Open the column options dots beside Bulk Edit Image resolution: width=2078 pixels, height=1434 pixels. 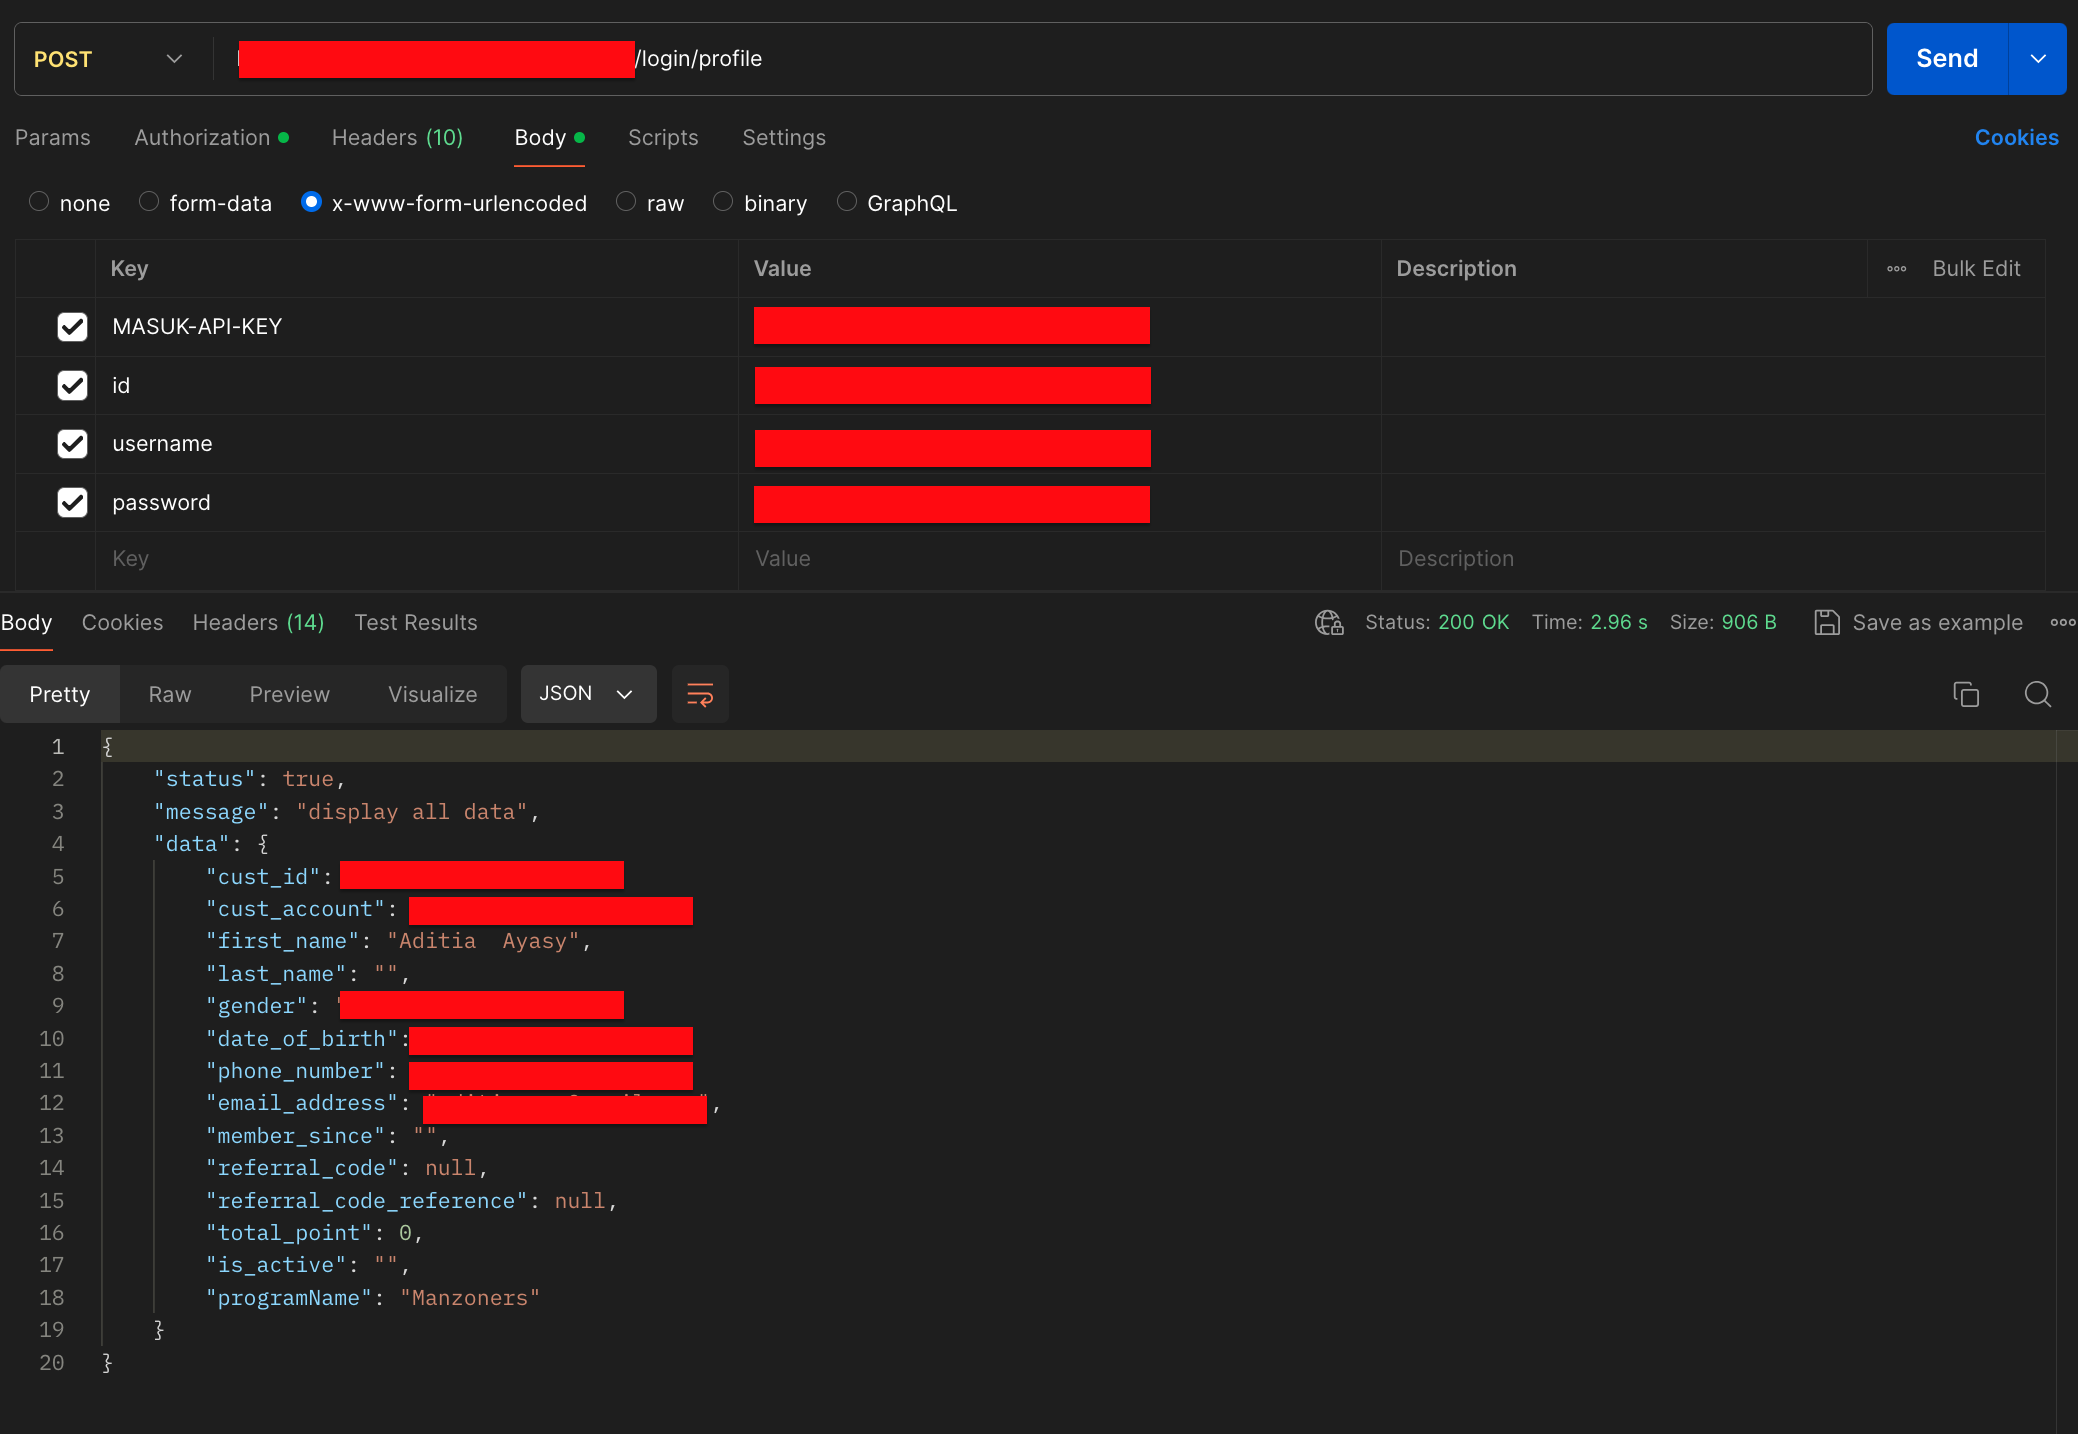pyautogui.click(x=1896, y=268)
